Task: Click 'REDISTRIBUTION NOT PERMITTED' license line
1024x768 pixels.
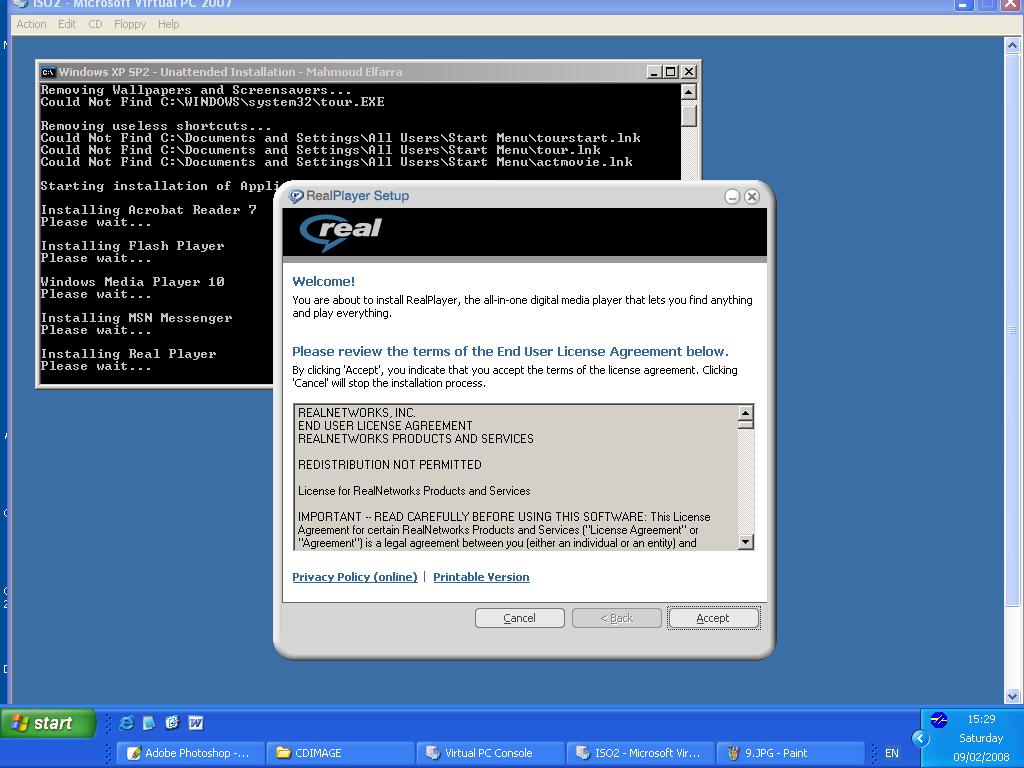Action: (x=390, y=465)
